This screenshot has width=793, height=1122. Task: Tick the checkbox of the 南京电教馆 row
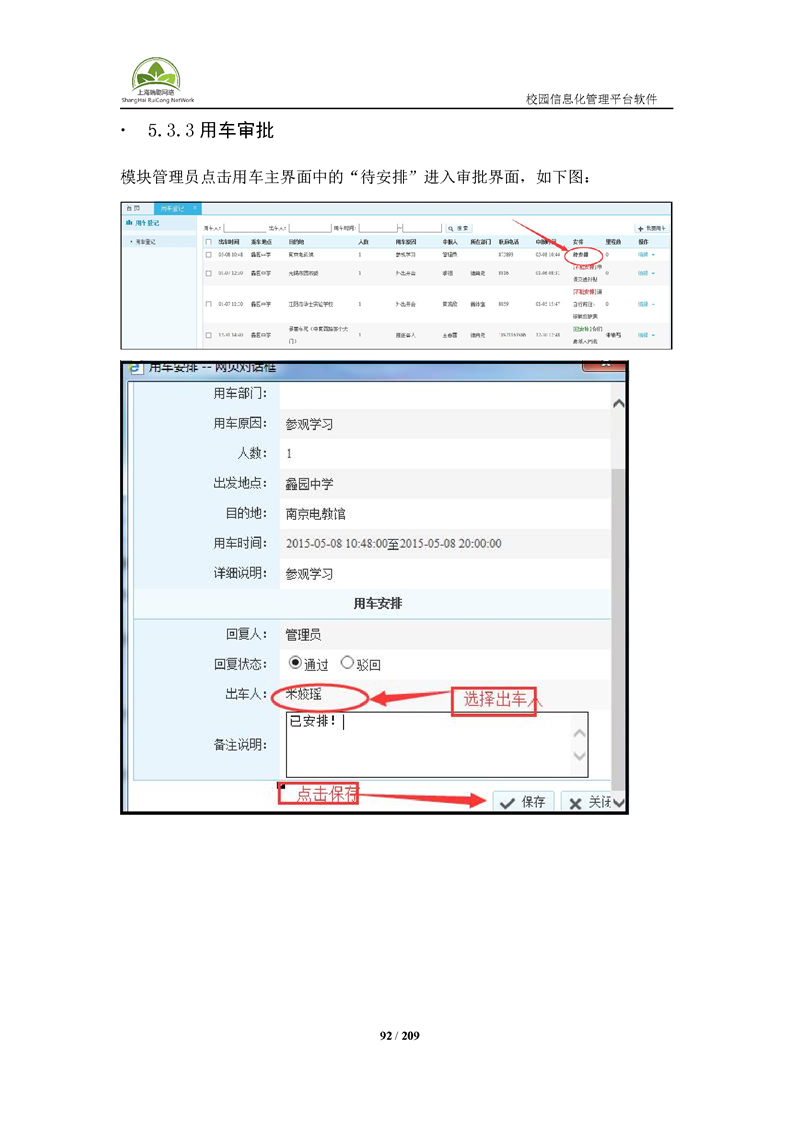coord(209,255)
